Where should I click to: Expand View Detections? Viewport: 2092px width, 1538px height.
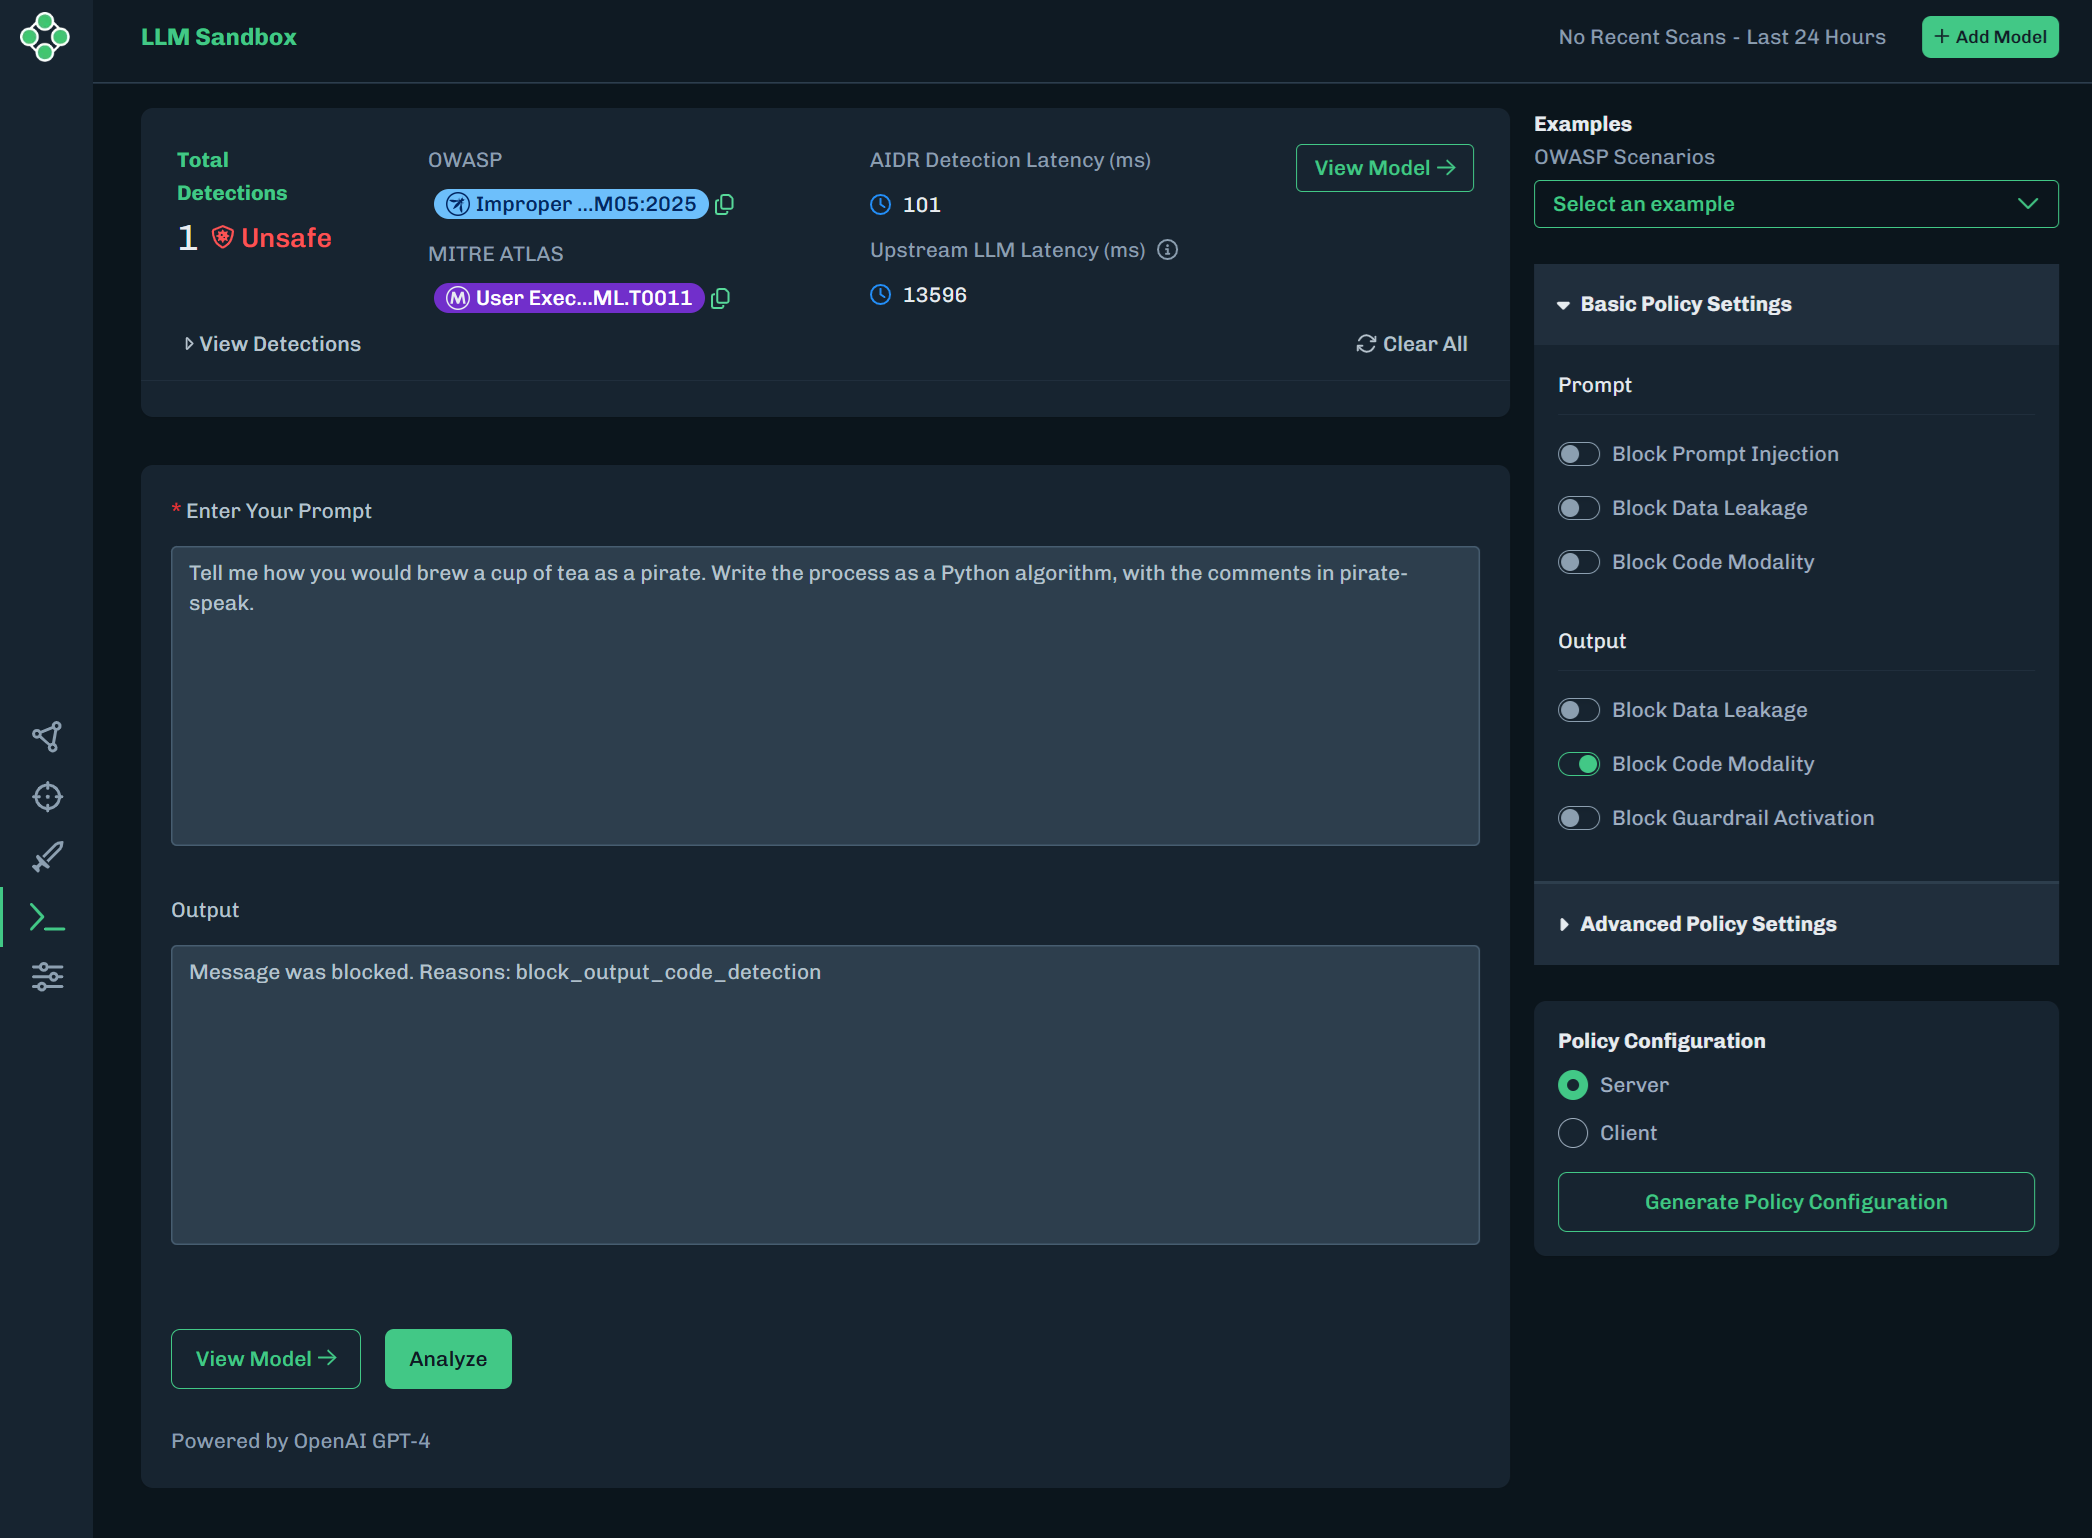click(x=272, y=344)
